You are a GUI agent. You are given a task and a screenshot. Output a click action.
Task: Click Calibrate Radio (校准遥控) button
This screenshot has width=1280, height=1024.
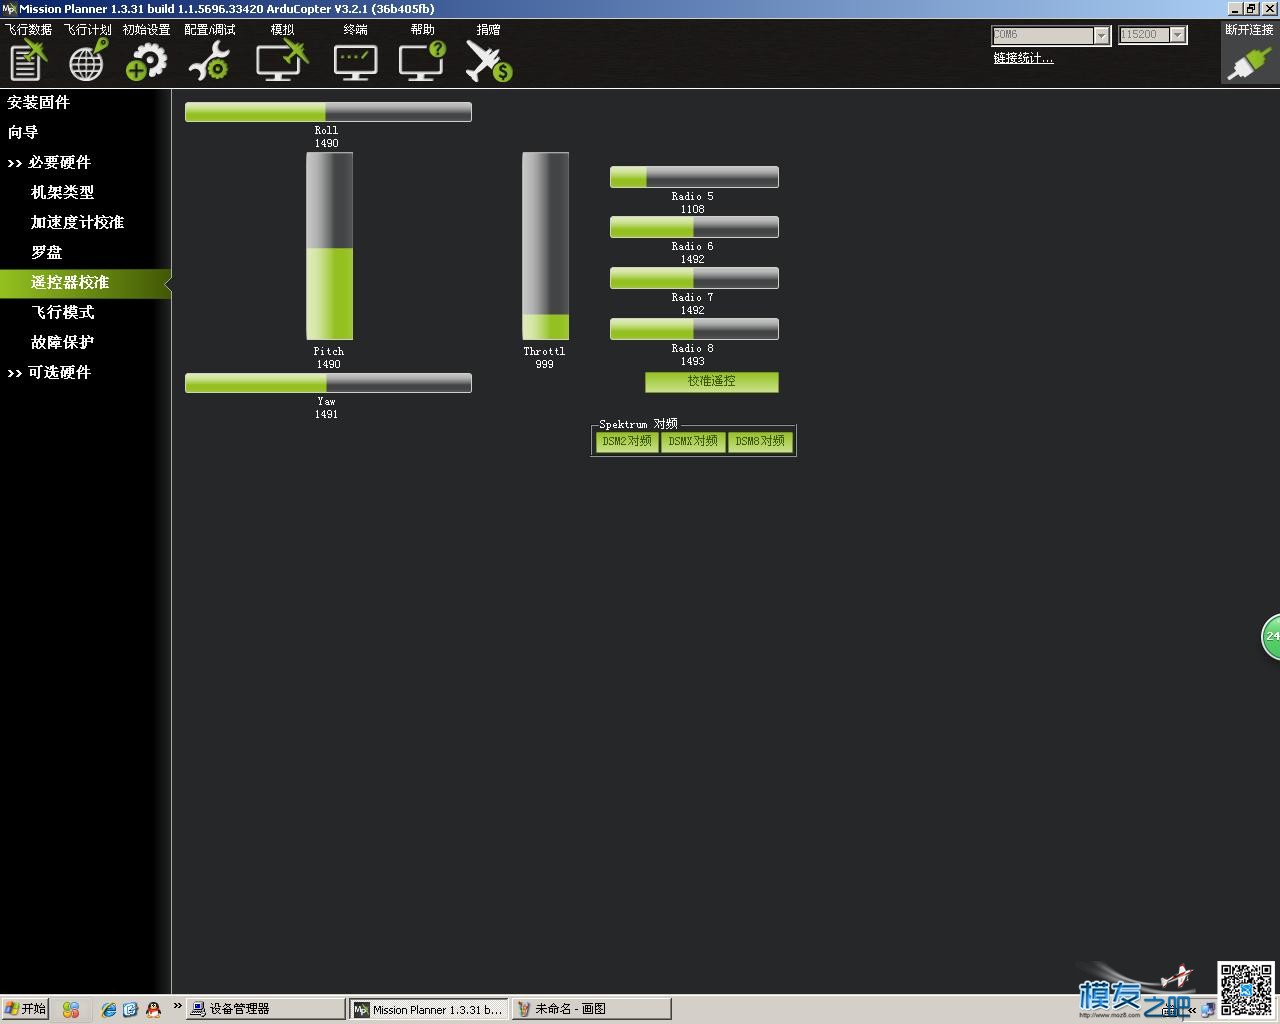[x=712, y=382]
